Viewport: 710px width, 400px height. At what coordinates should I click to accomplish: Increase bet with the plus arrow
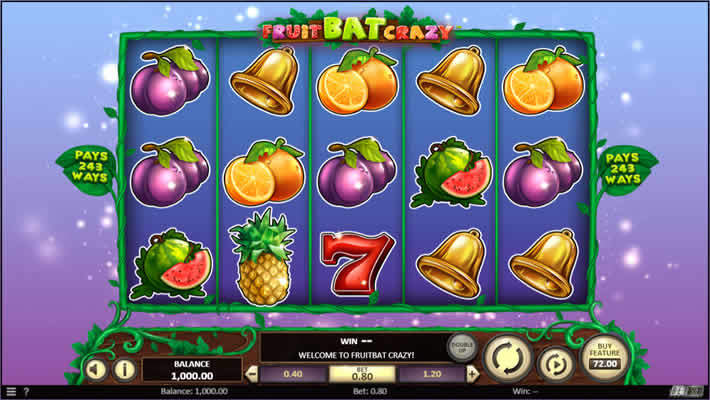coord(472,374)
